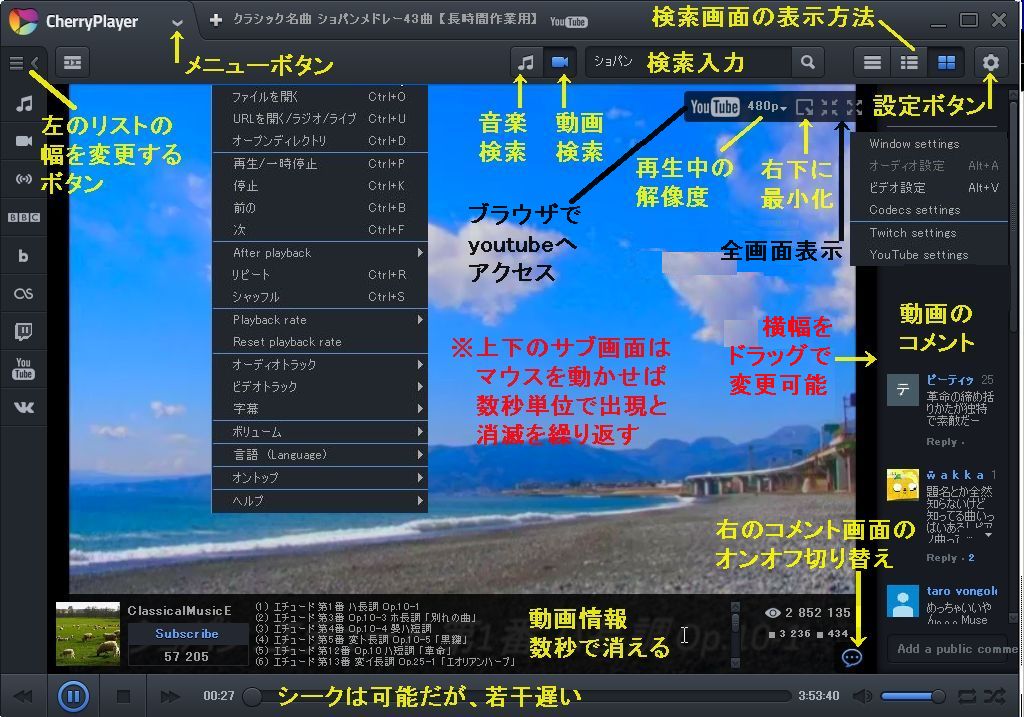The height and width of the screenshot is (717, 1024).
Task: Choose Reset playback rate menu entry
Action: 320,342
